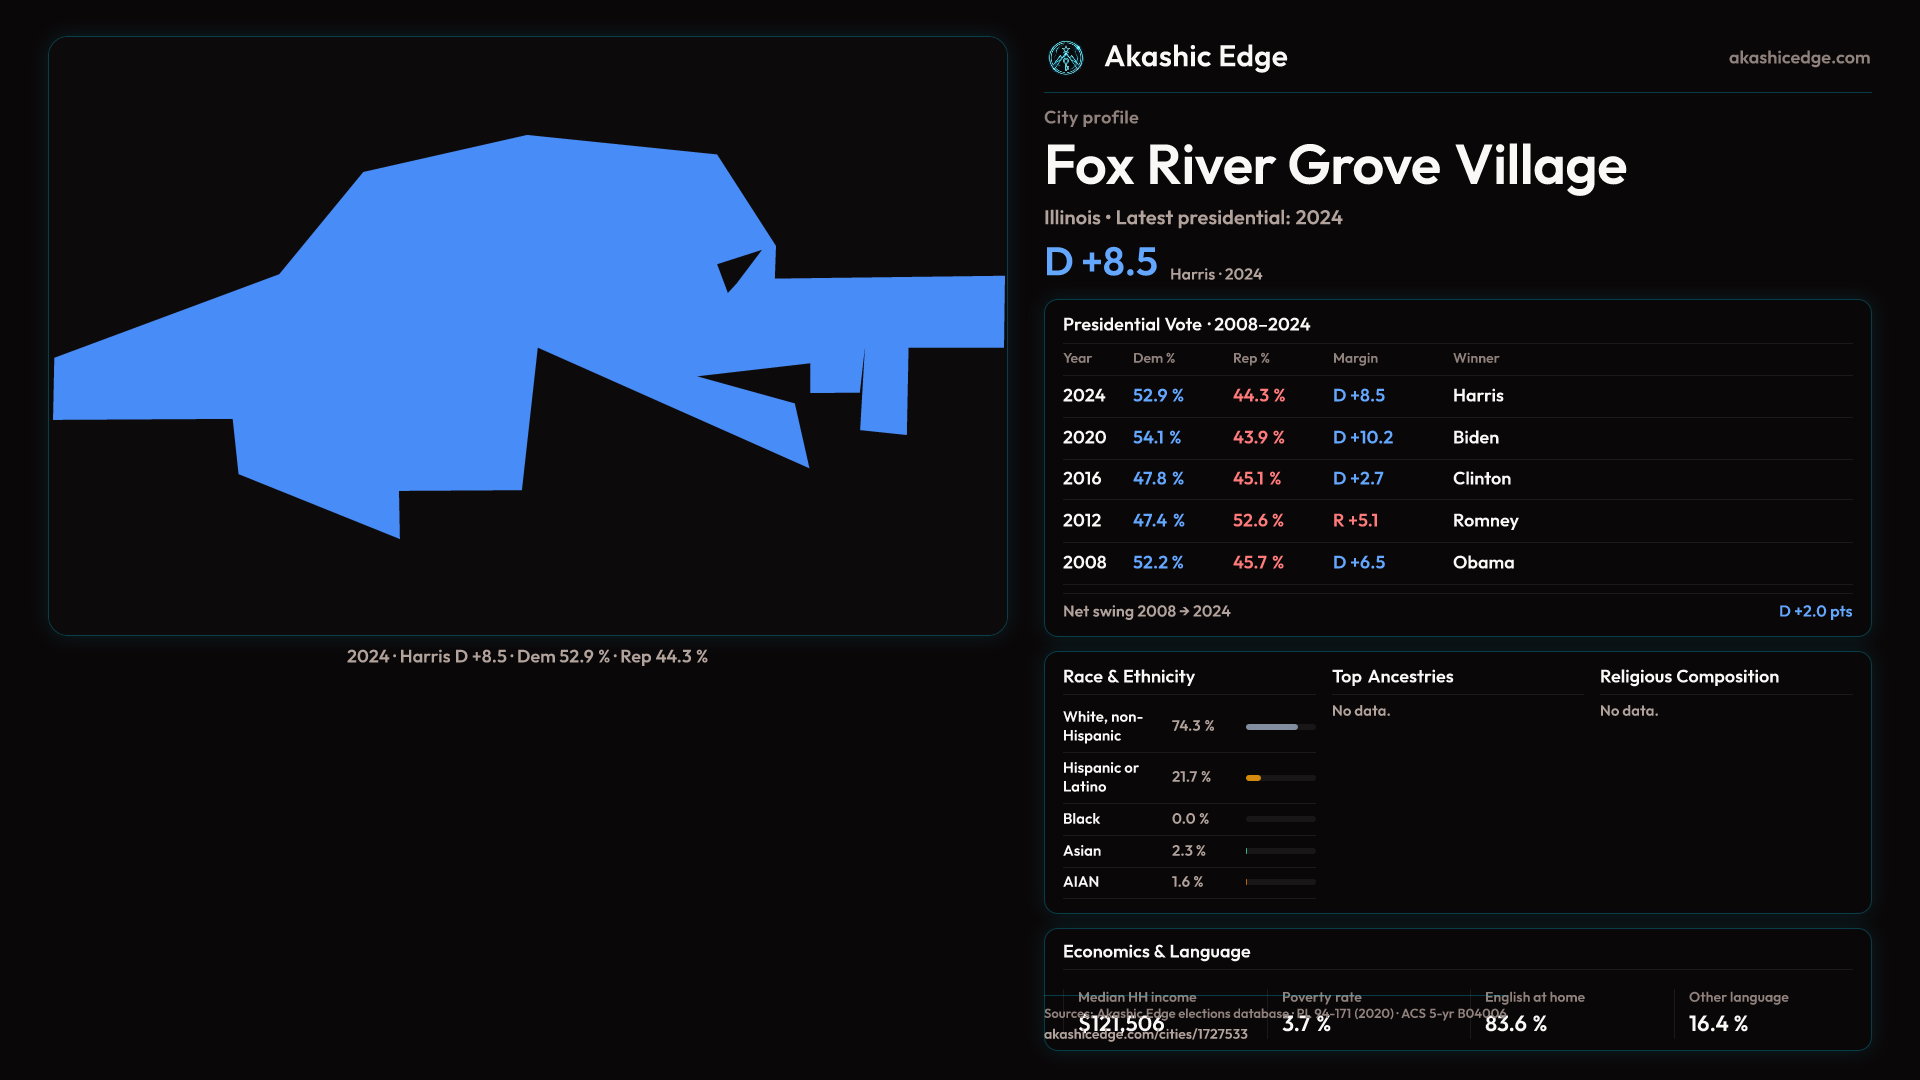
Task: Click the Poverty rate 3.7 % figure
Action: point(1305,1024)
